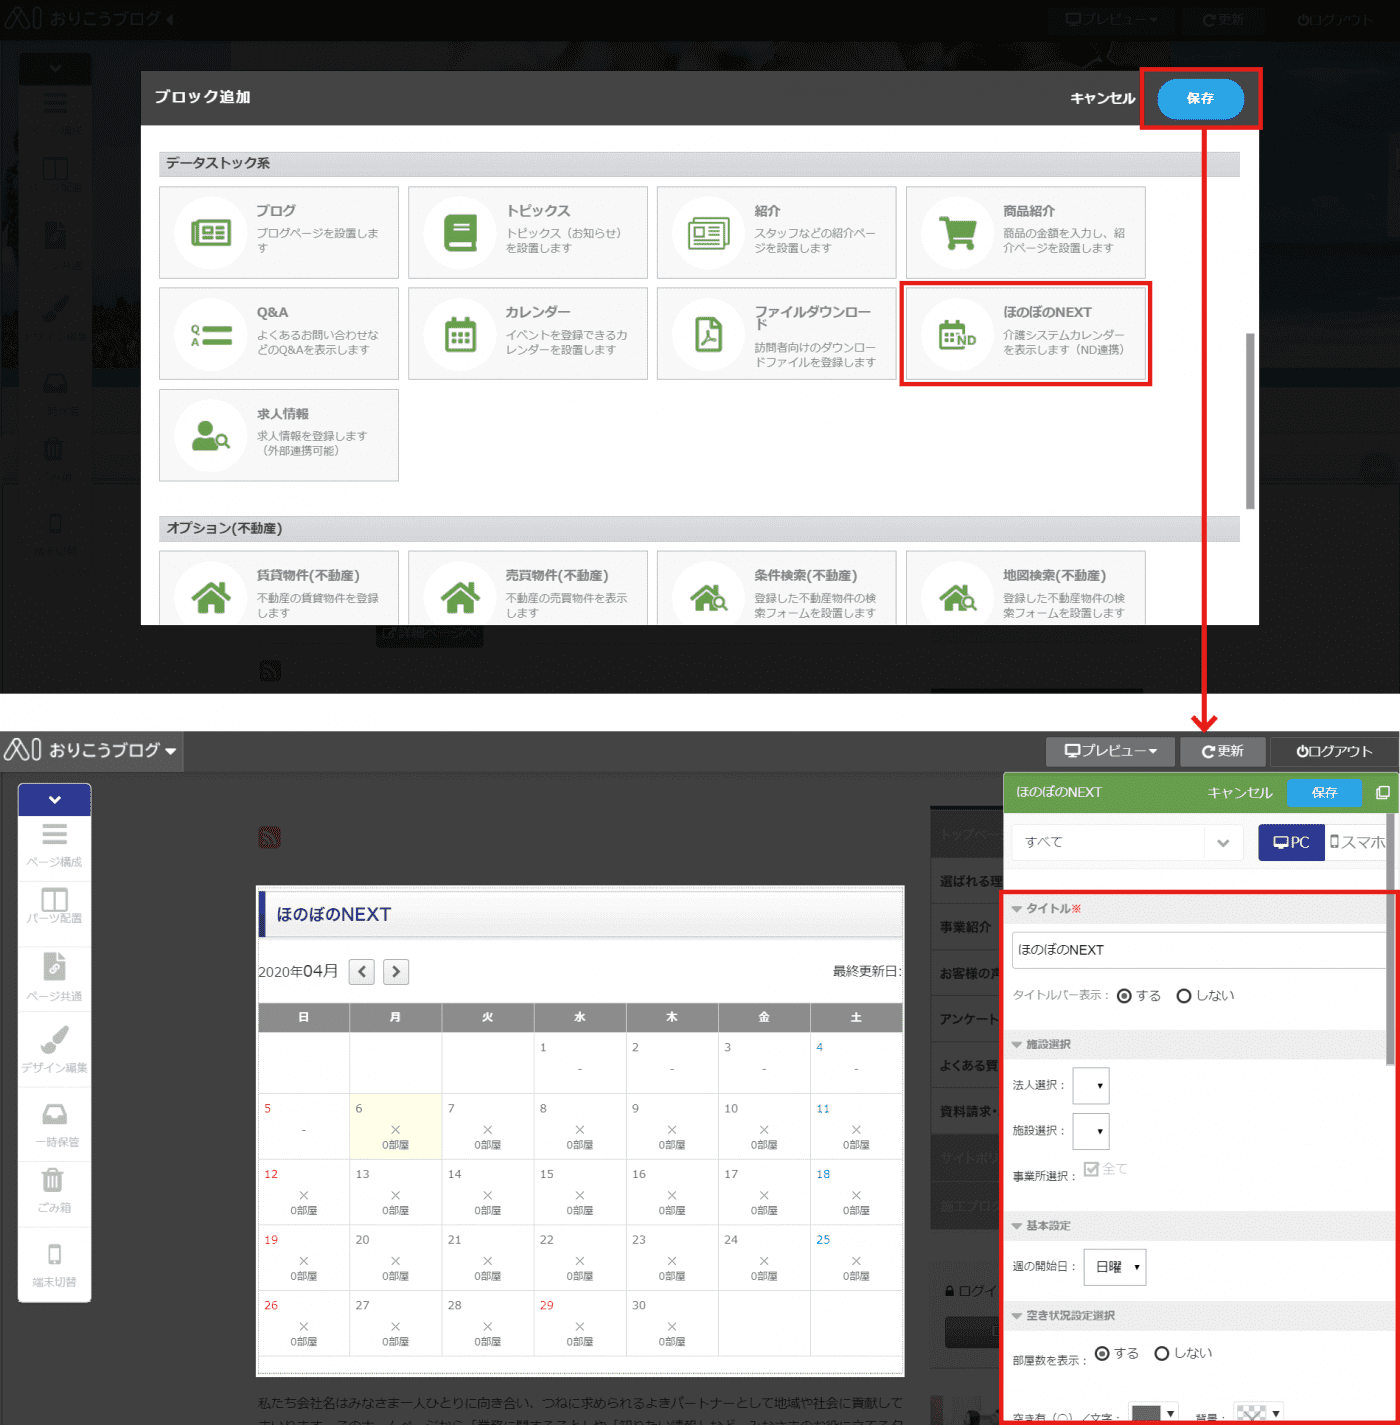The width and height of the screenshot is (1400, 1425).
Task: Click the ほのぼのNEXT title bar in preview
Action: (581, 914)
